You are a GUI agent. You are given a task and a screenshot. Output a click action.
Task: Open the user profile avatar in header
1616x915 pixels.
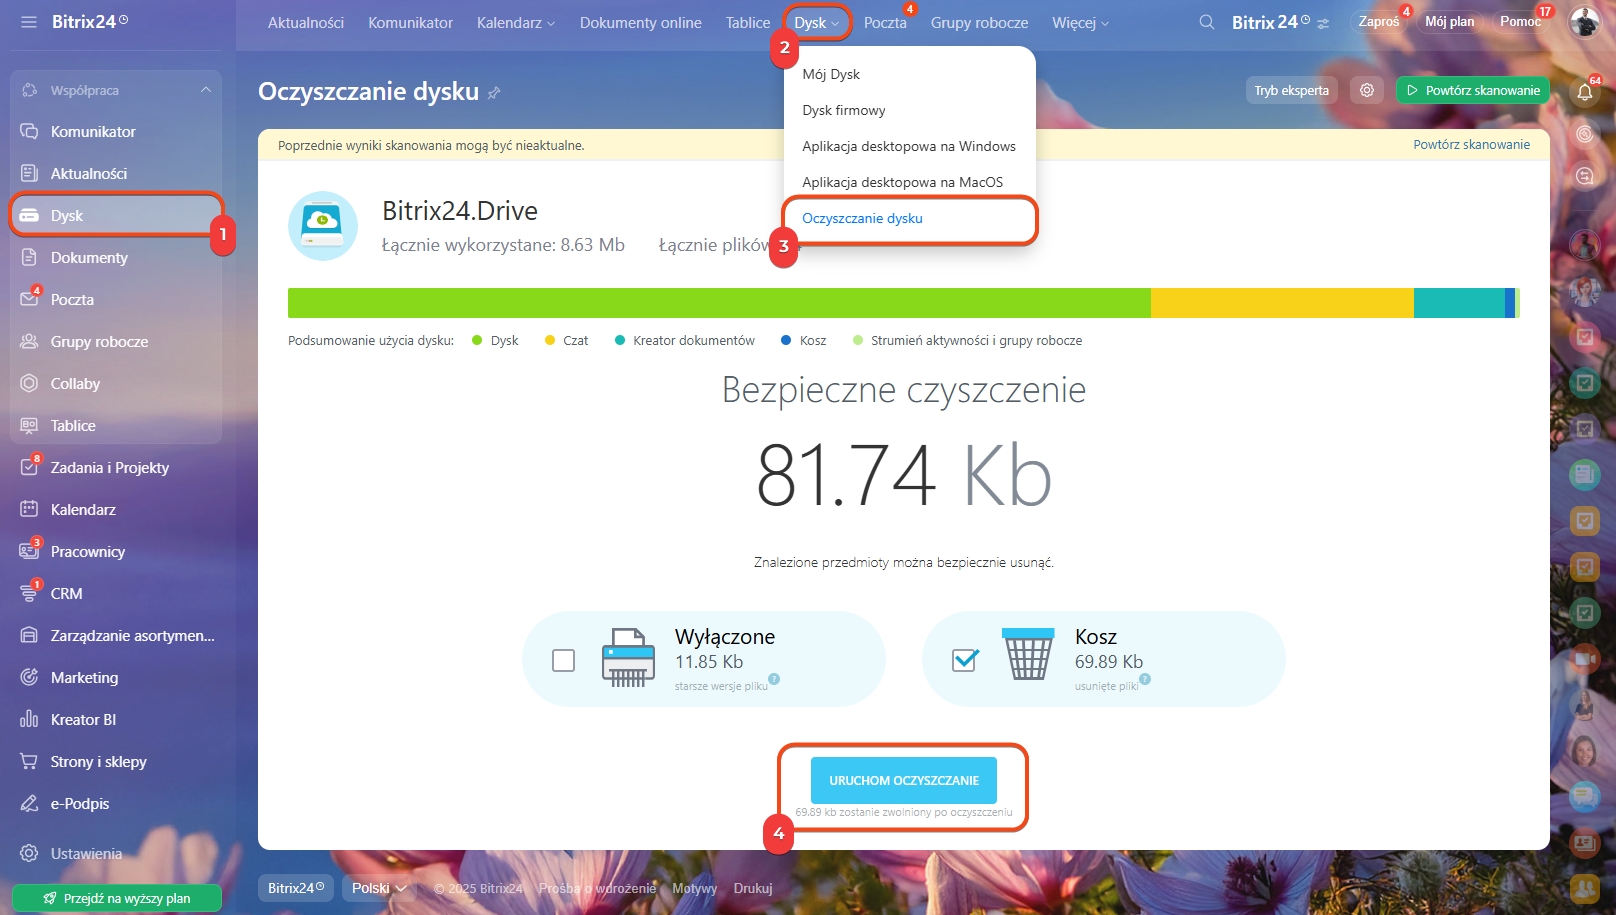(x=1584, y=22)
